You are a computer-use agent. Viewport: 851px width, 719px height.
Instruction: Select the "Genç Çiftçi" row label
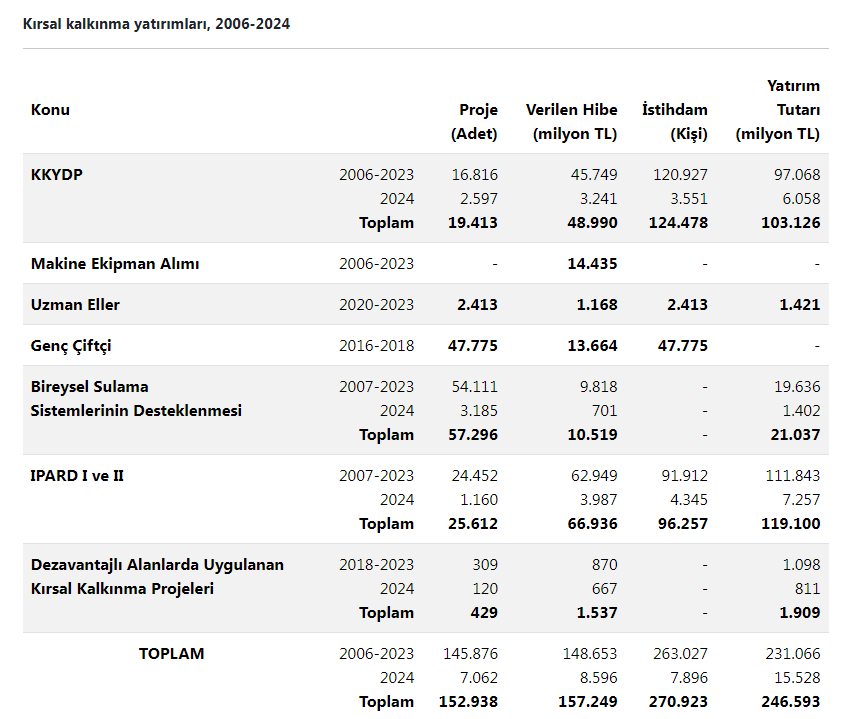pyautogui.click(x=71, y=346)
